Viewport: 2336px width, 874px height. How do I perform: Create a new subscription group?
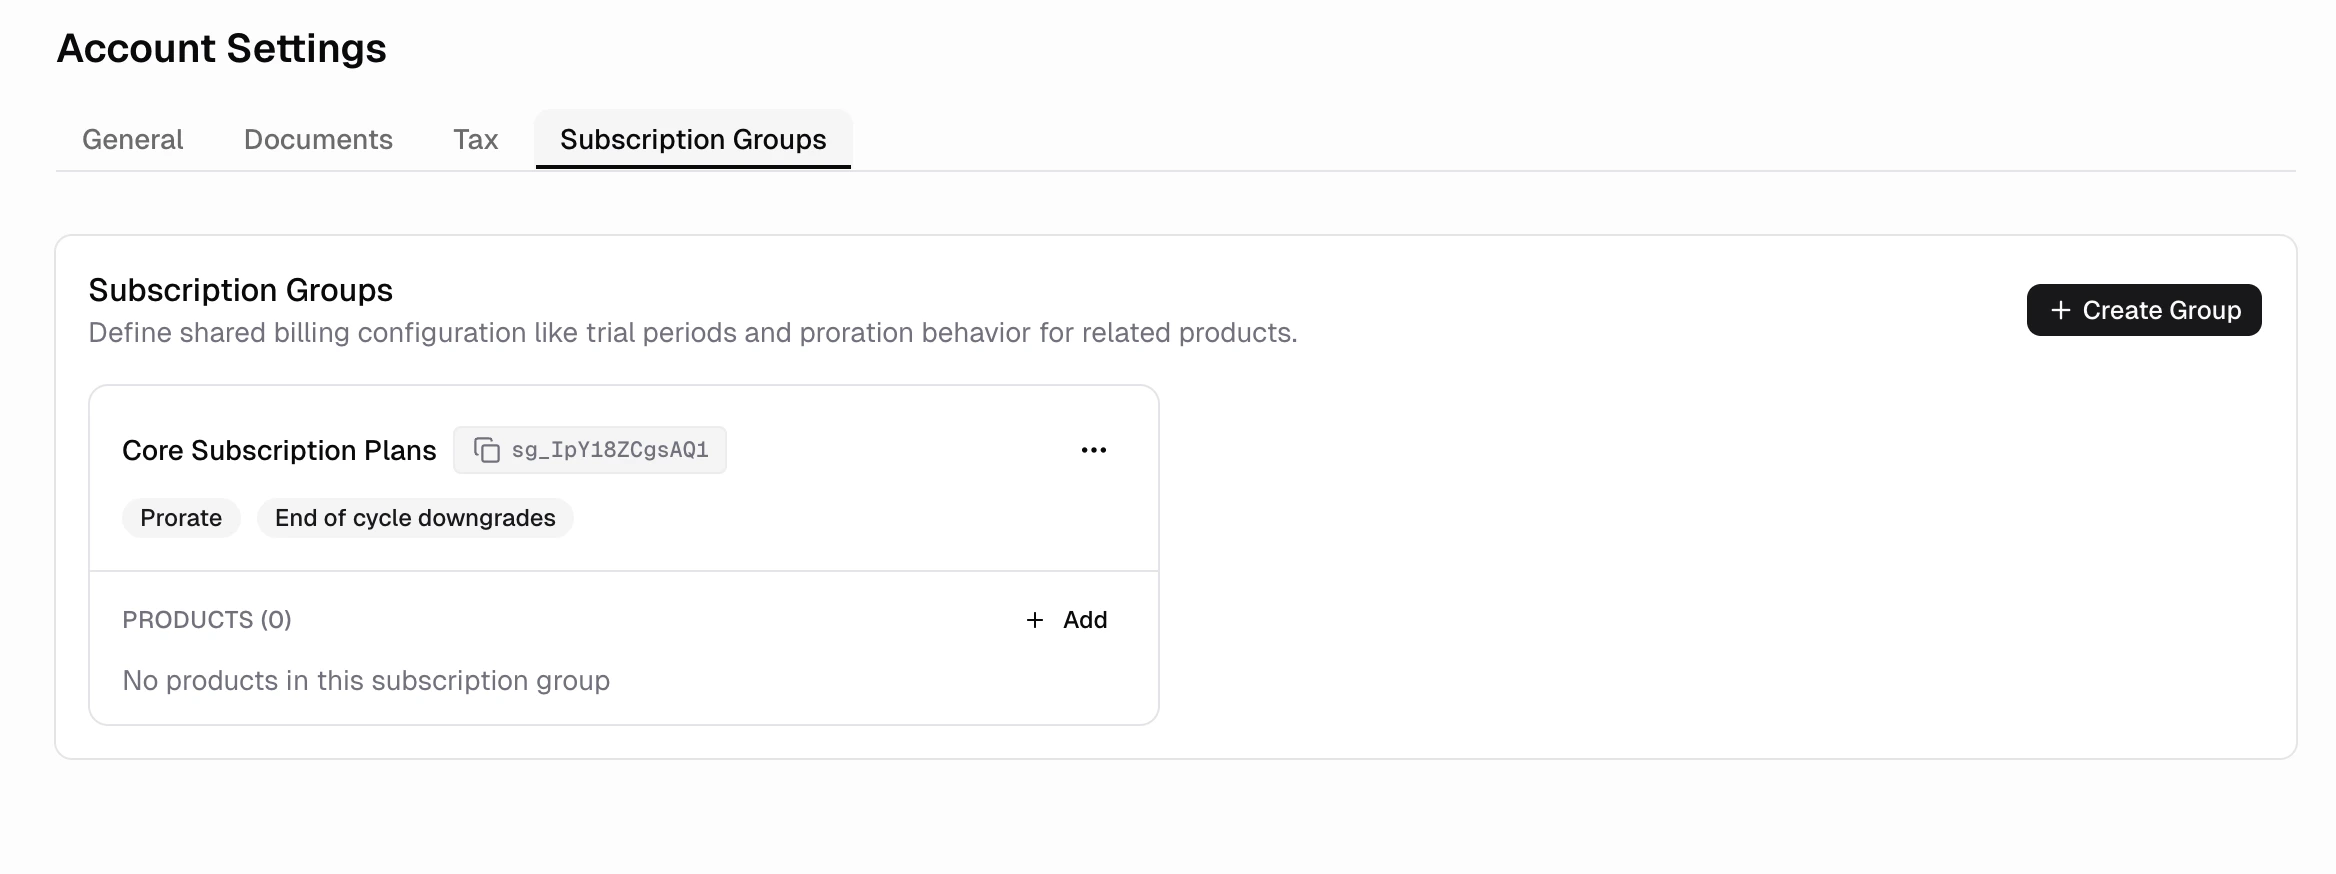(x=2143, y=310)
